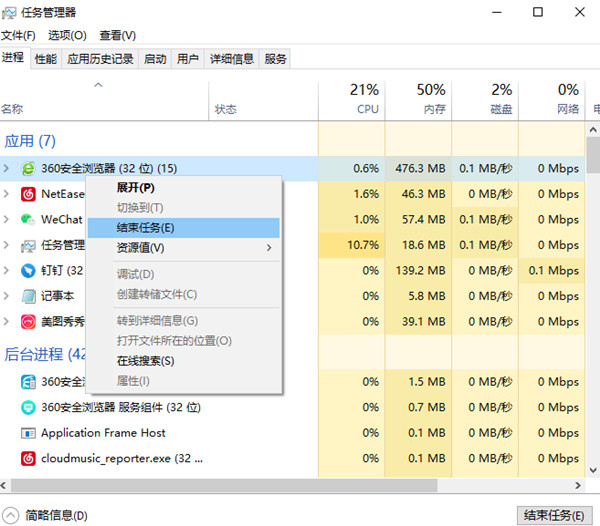
Task: Click the DingTalk app icon
Action: tap(28, 270)
